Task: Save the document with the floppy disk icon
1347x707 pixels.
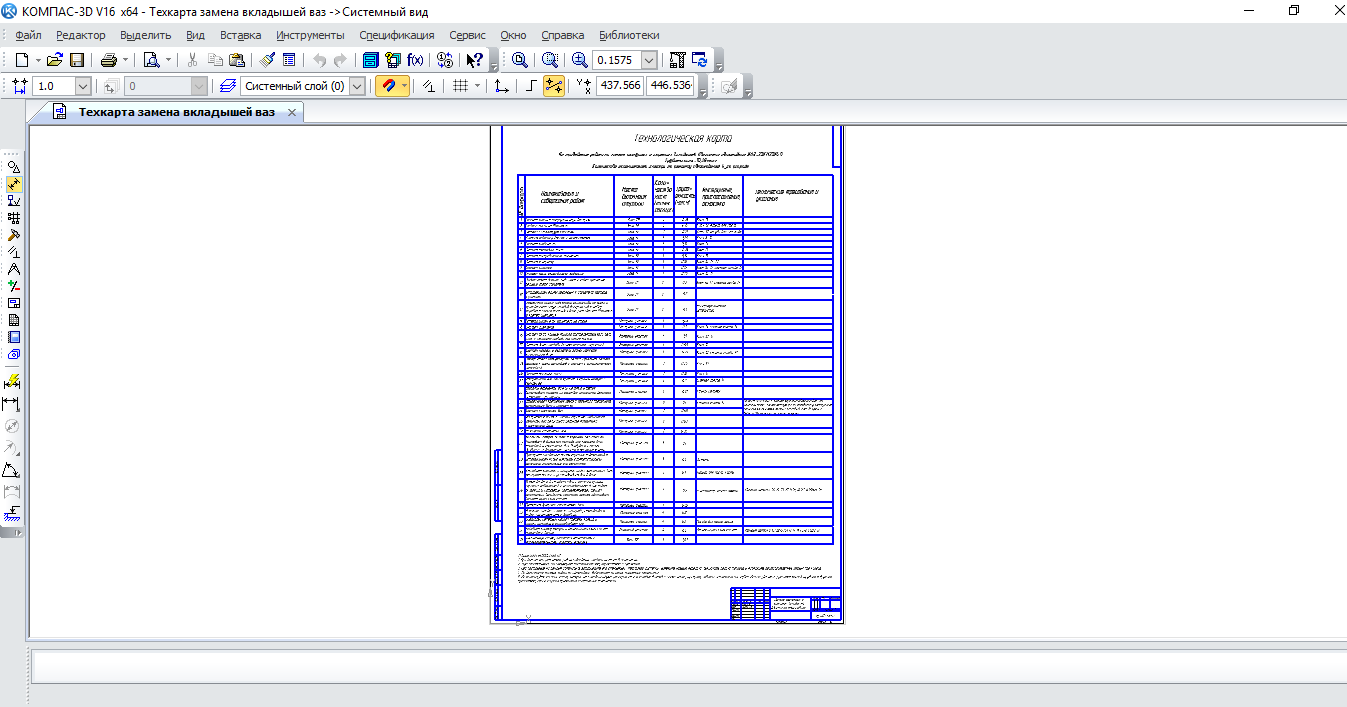Action: tap(76, 60)
